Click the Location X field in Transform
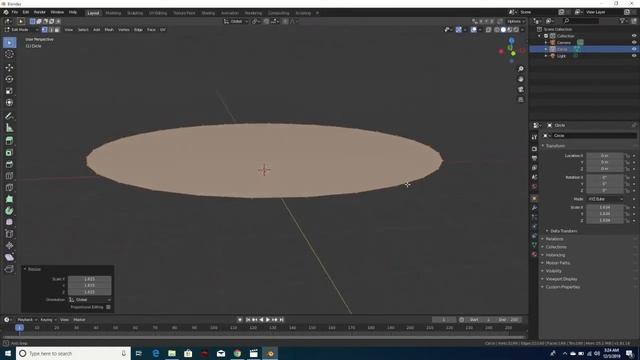 [x=605, y=156]
